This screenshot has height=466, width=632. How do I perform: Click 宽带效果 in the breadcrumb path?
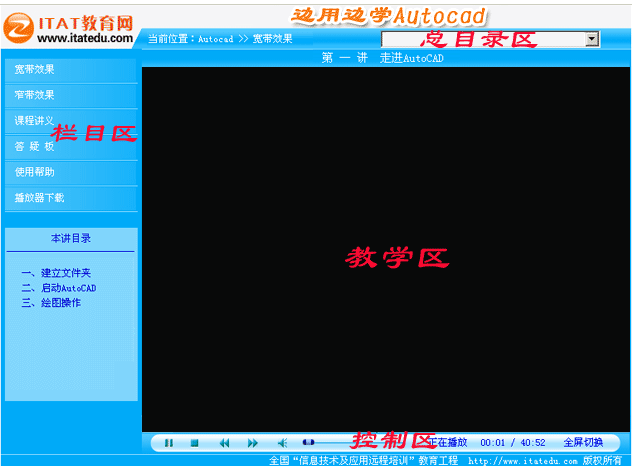tap(272, 39)
